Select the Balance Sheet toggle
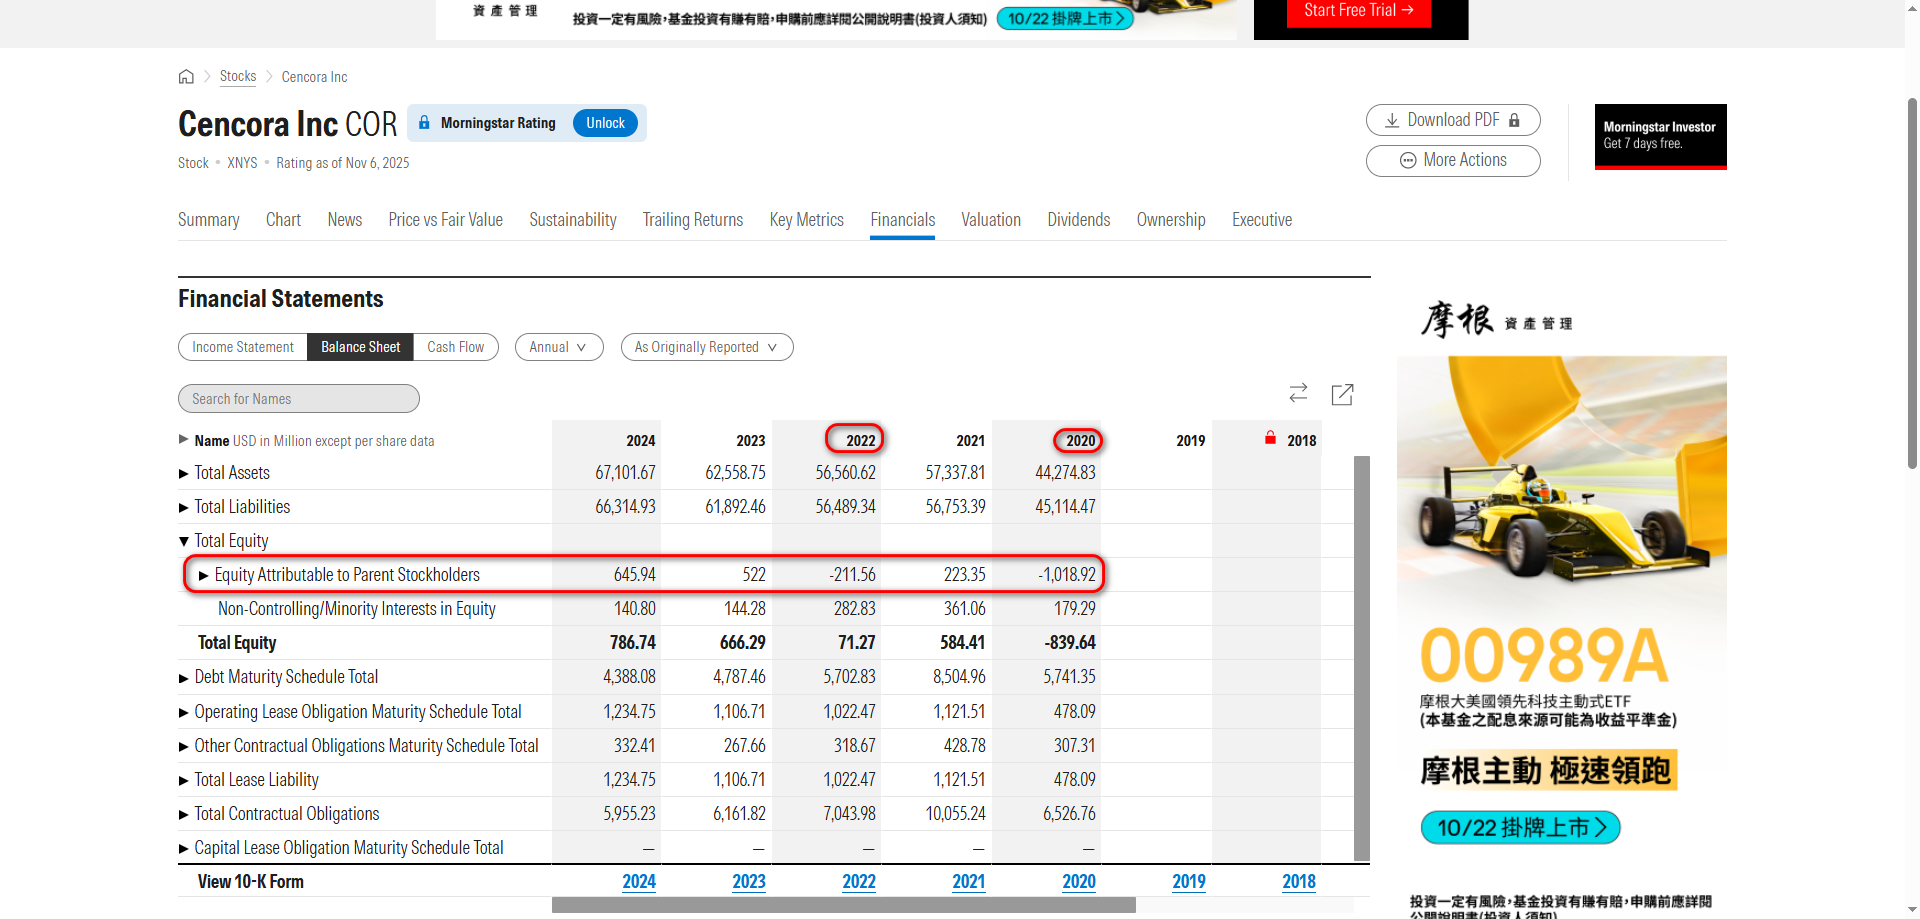The height and width of the screenshot is (919, 1920). point(360,347)
